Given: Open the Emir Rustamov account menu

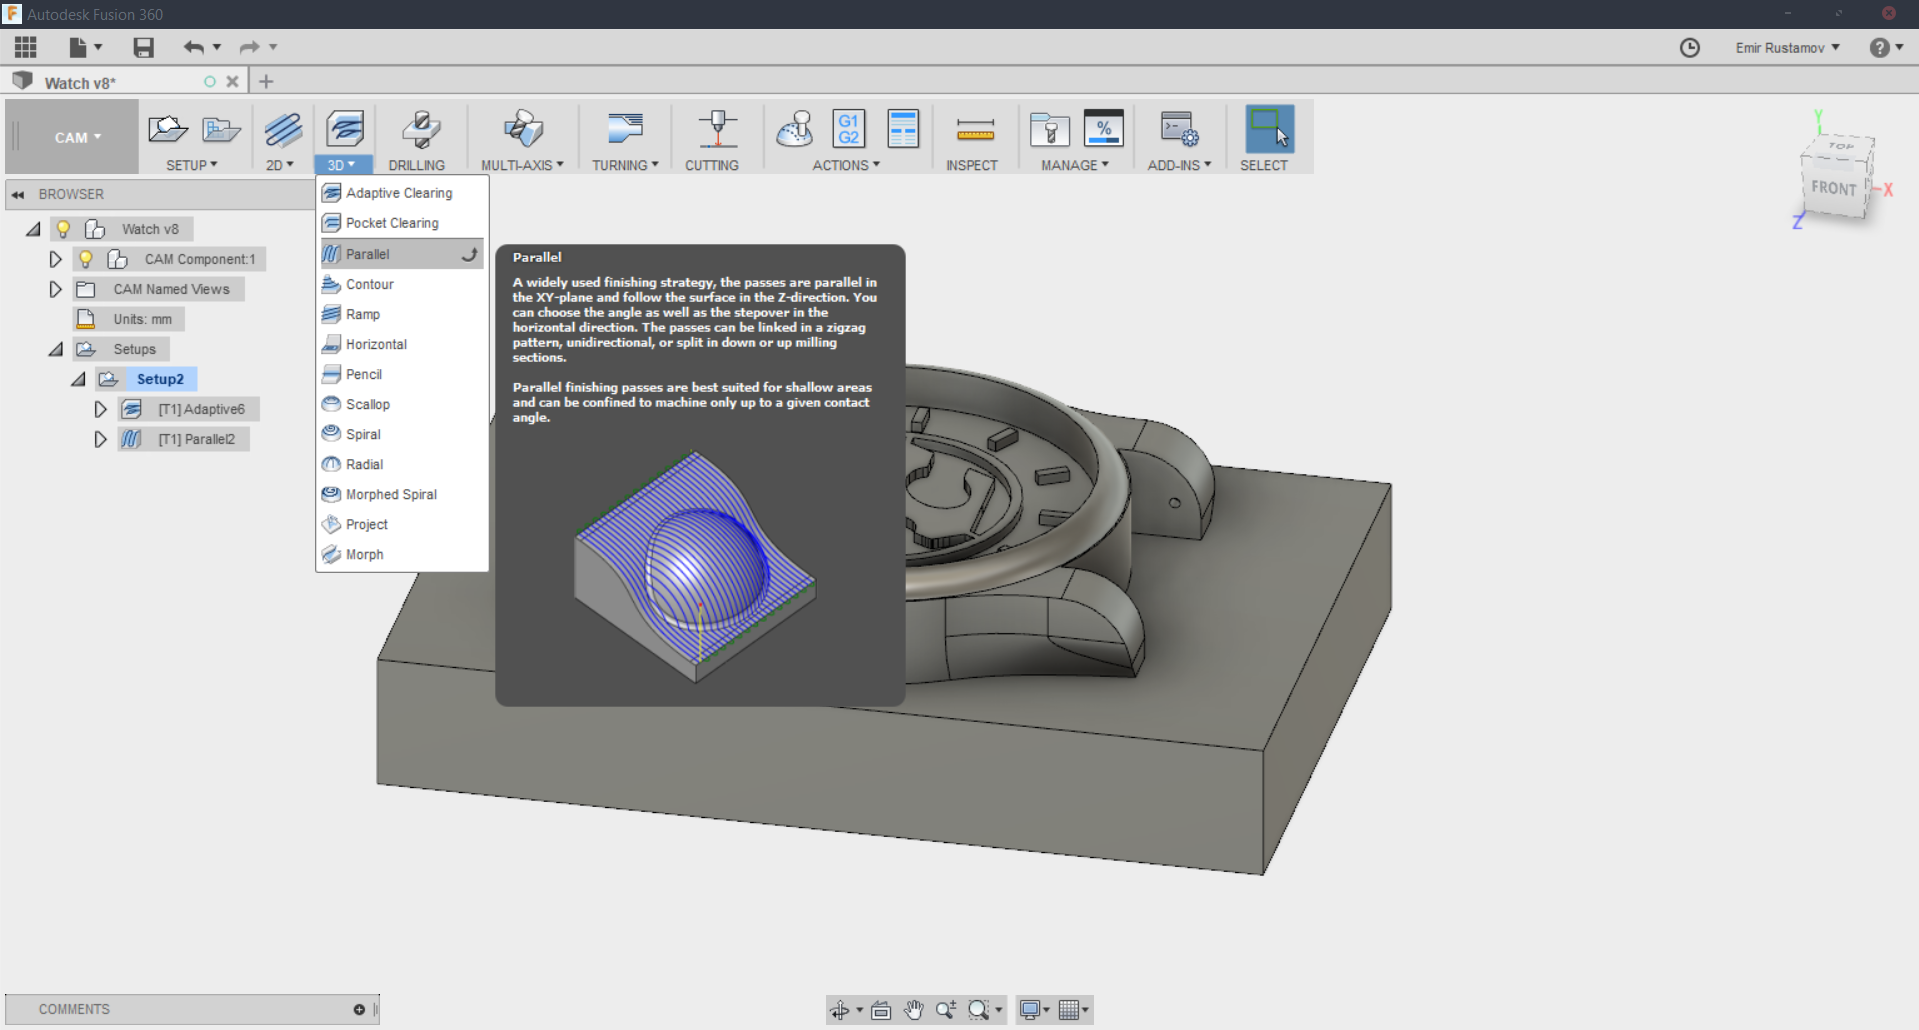Looking at the screenshot, I should click(1788, 48).
